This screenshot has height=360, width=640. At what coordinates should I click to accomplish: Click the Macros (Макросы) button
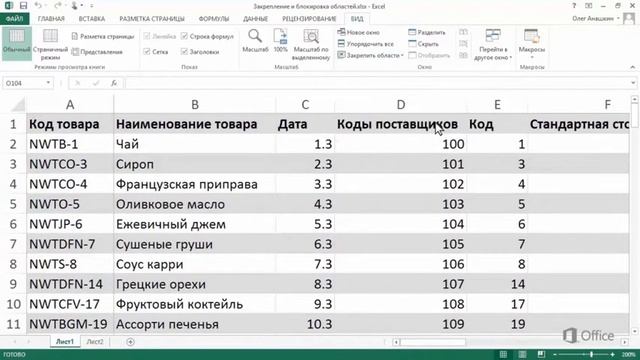click(531, 44)
